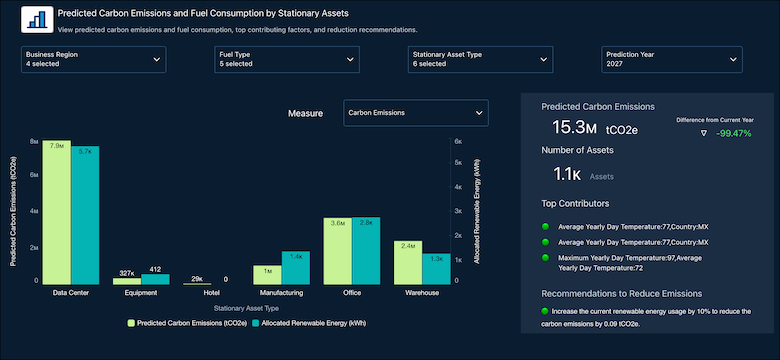The height and width of the screenshot is (360, 780).
Task: Click the Equipment axis label
Action: [141, 293]
